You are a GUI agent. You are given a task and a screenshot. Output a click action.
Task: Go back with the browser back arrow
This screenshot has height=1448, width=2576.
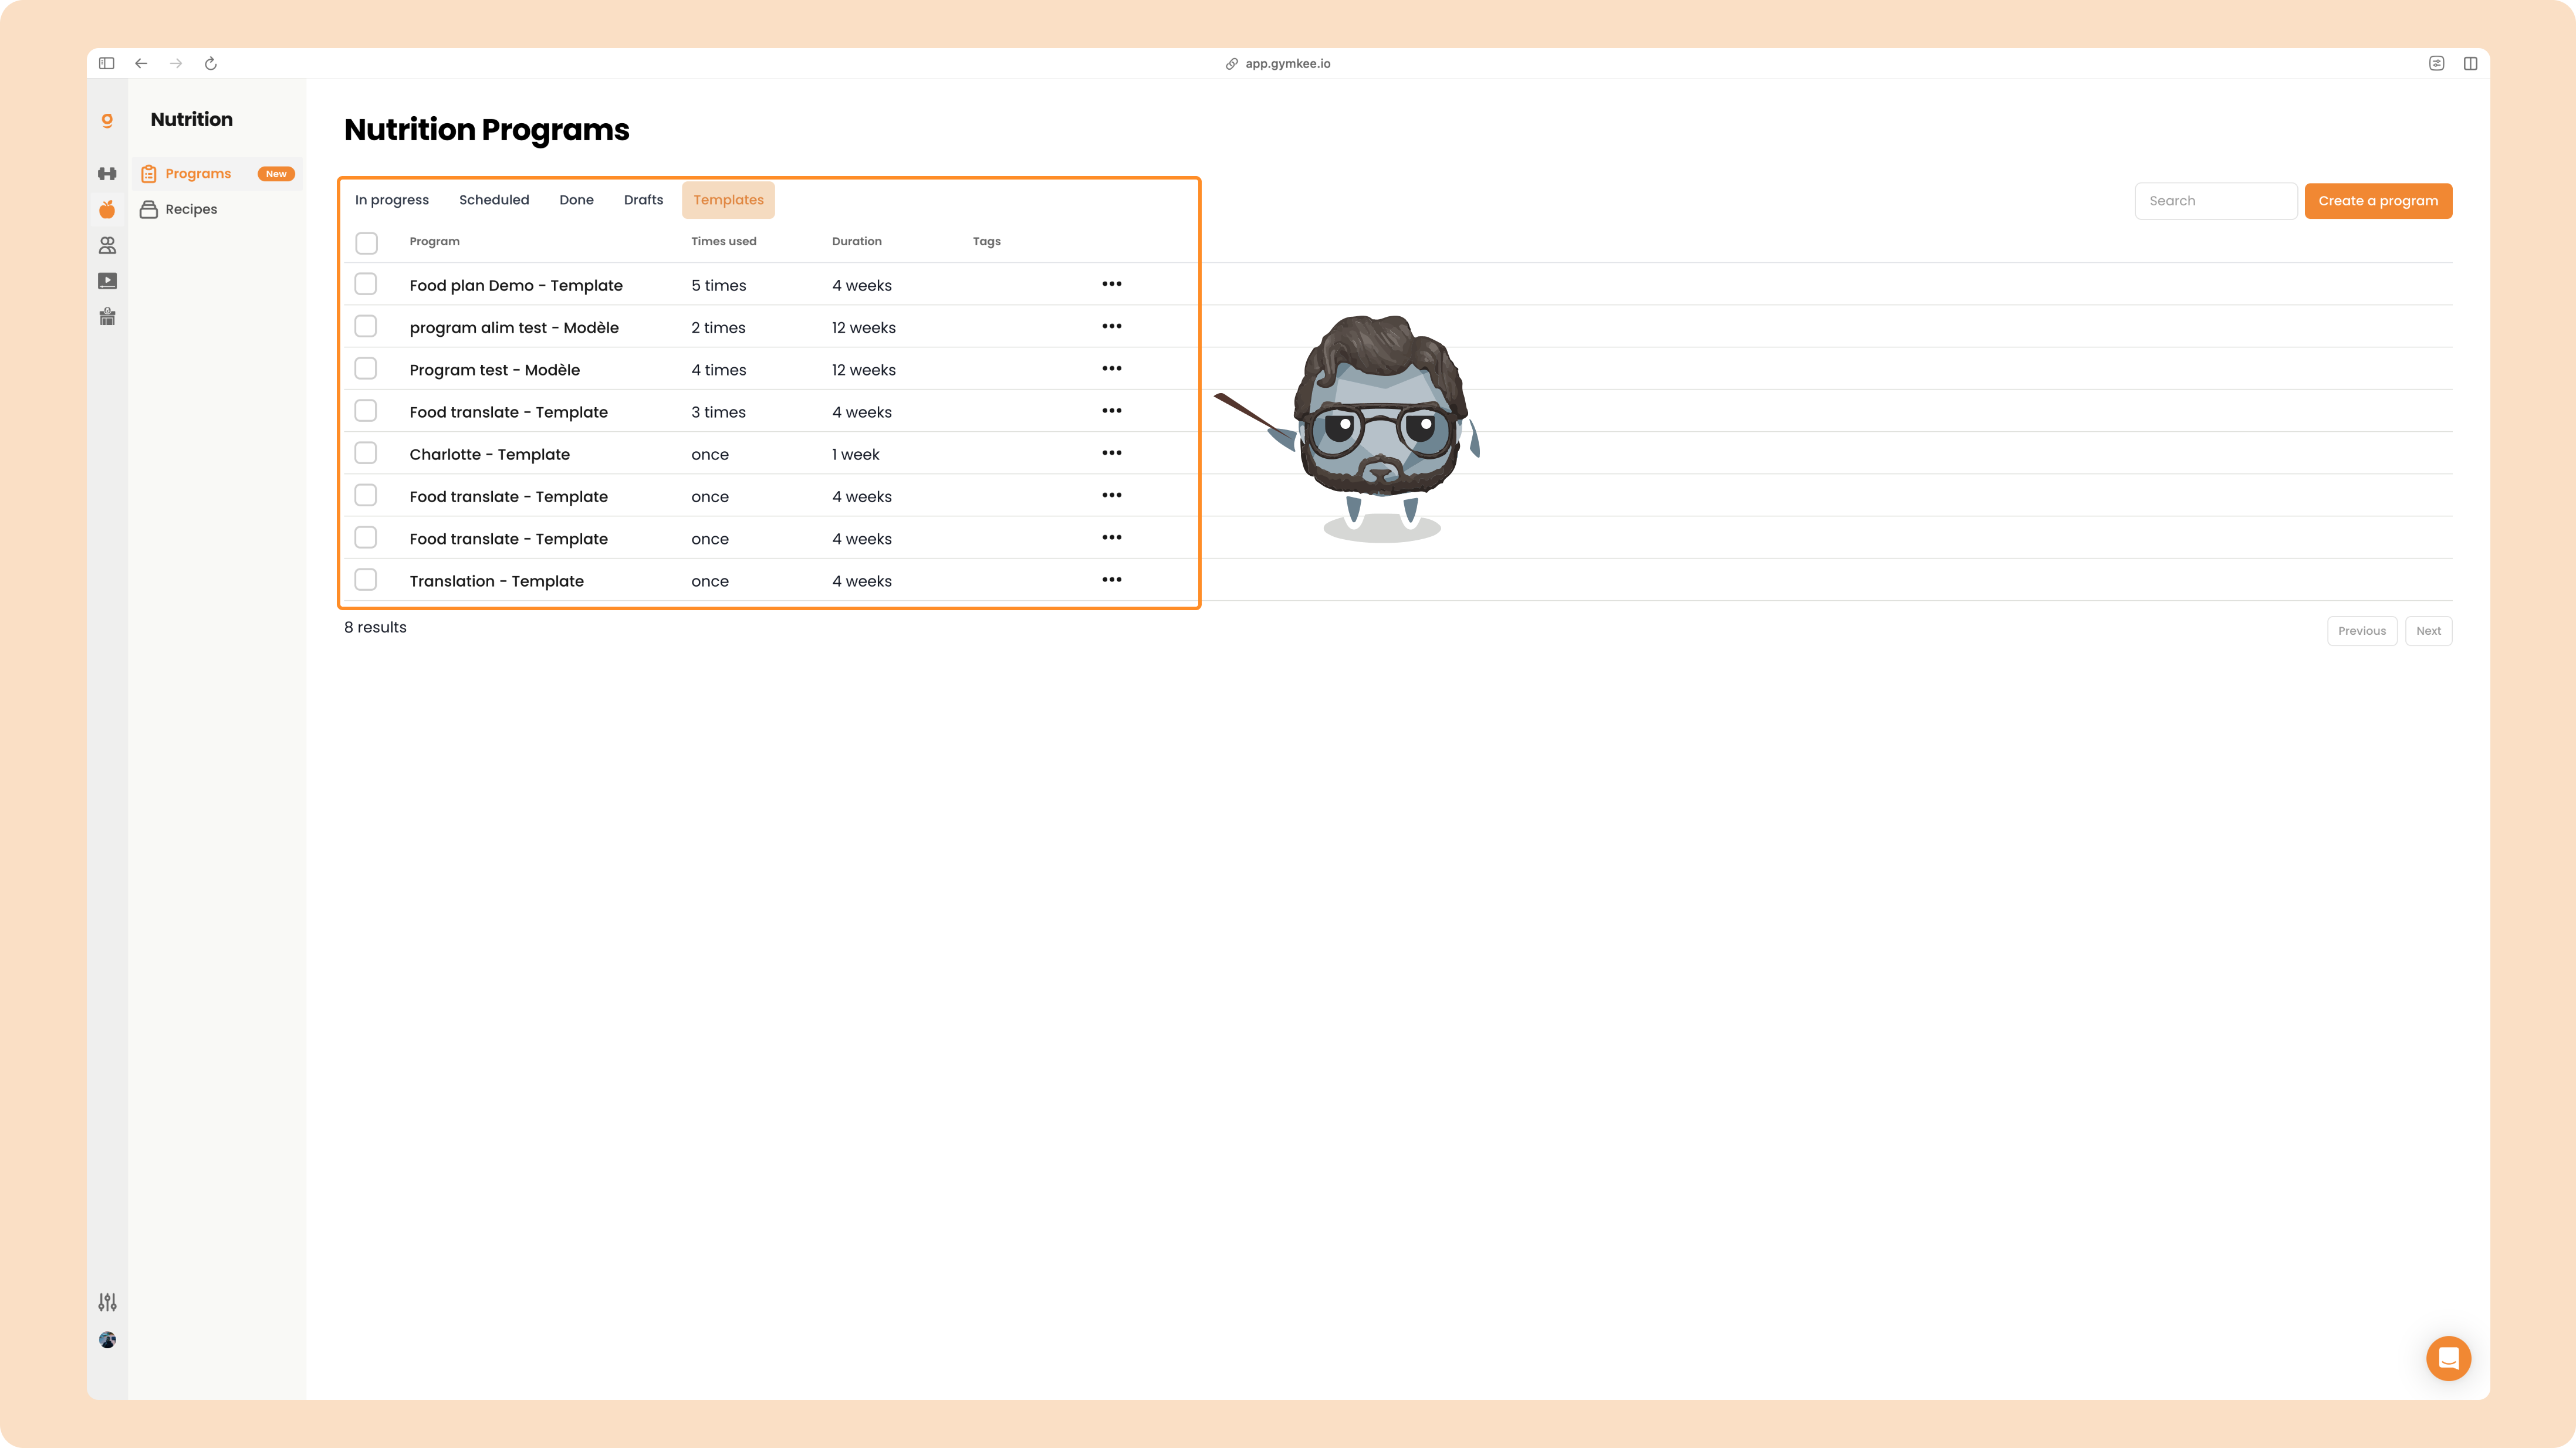click(141, 63)
